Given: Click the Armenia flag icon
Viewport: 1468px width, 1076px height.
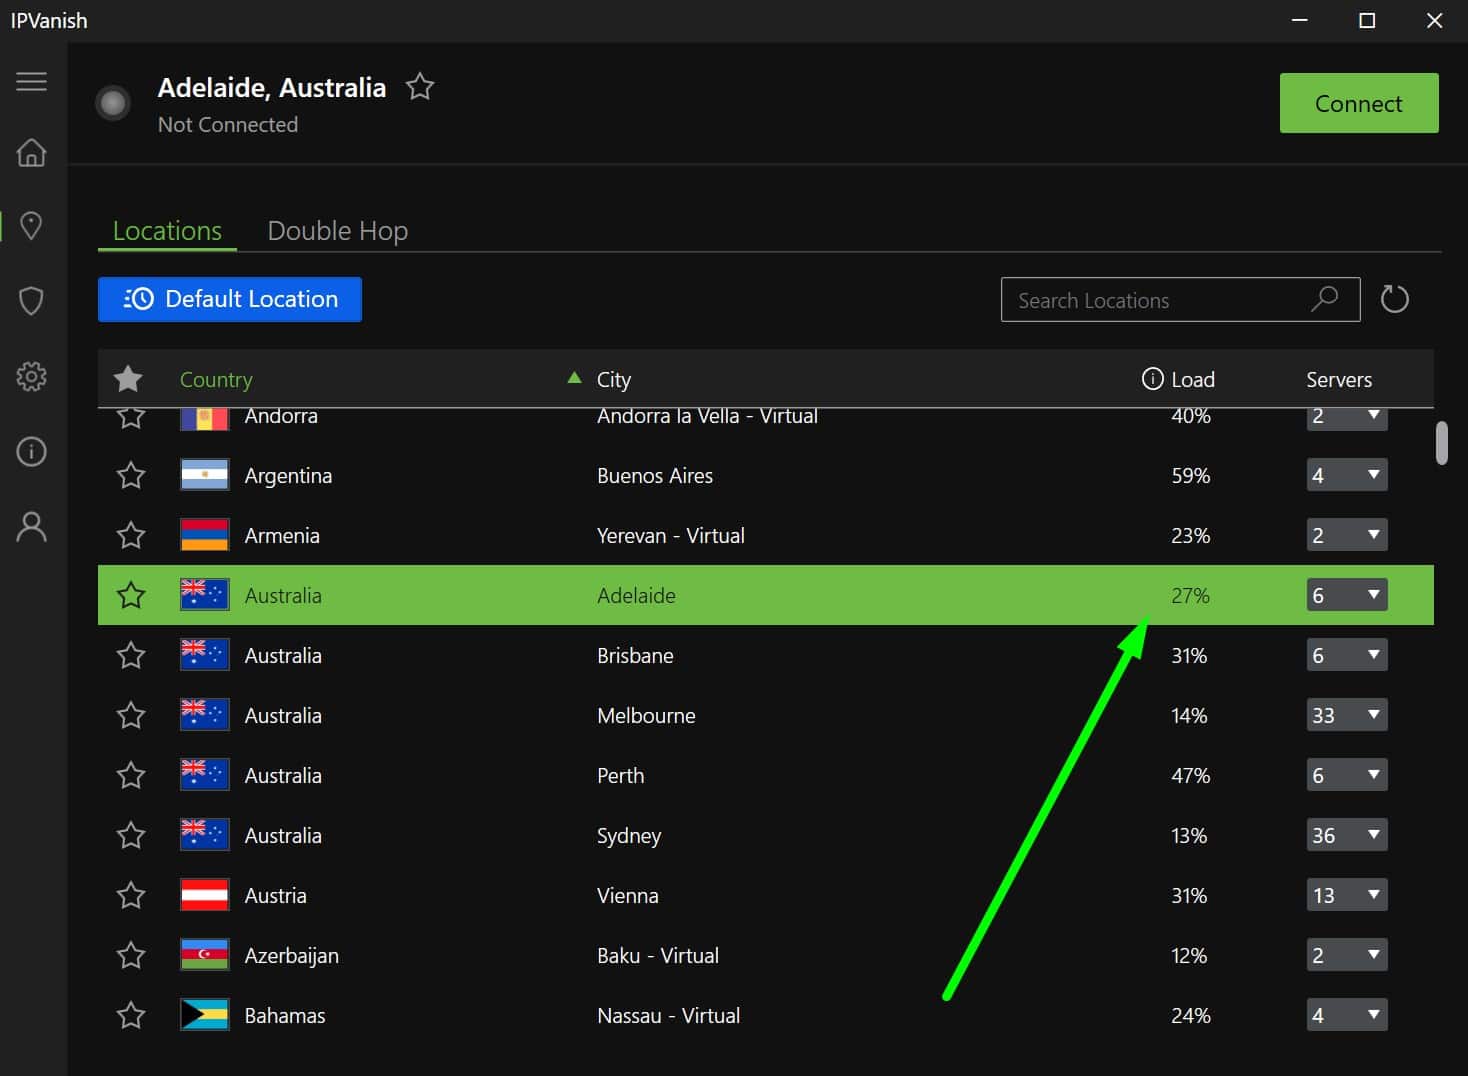Looking at the screenshot, I should [x=204, y=535].
